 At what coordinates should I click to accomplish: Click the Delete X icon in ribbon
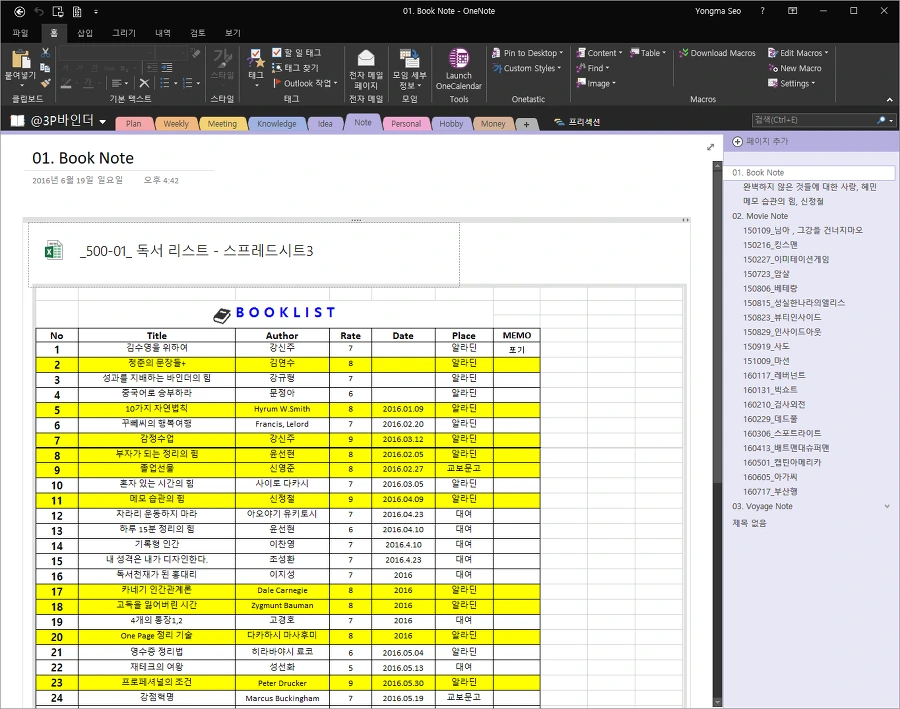(x=145, y=83)
